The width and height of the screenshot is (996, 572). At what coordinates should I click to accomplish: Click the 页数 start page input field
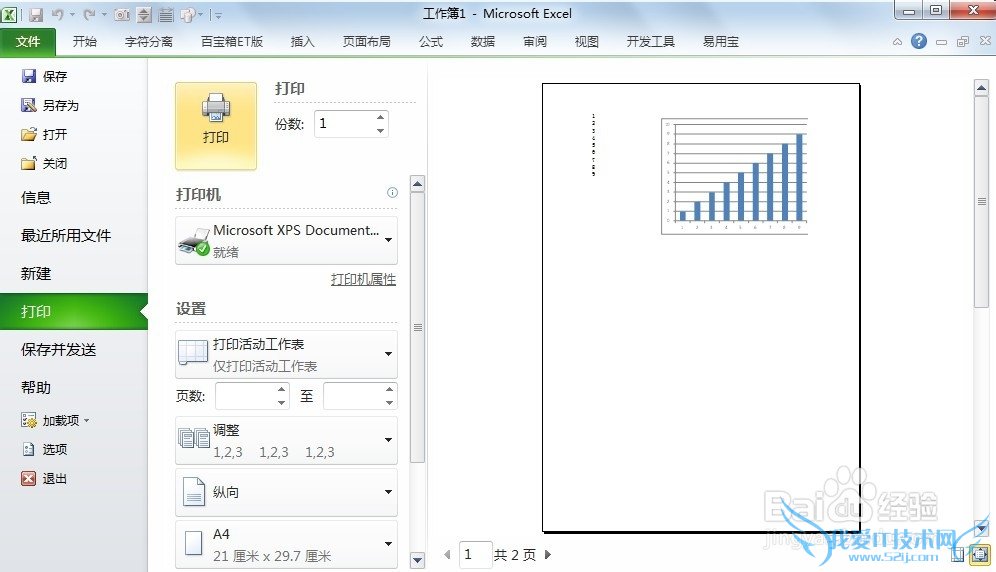246,396
